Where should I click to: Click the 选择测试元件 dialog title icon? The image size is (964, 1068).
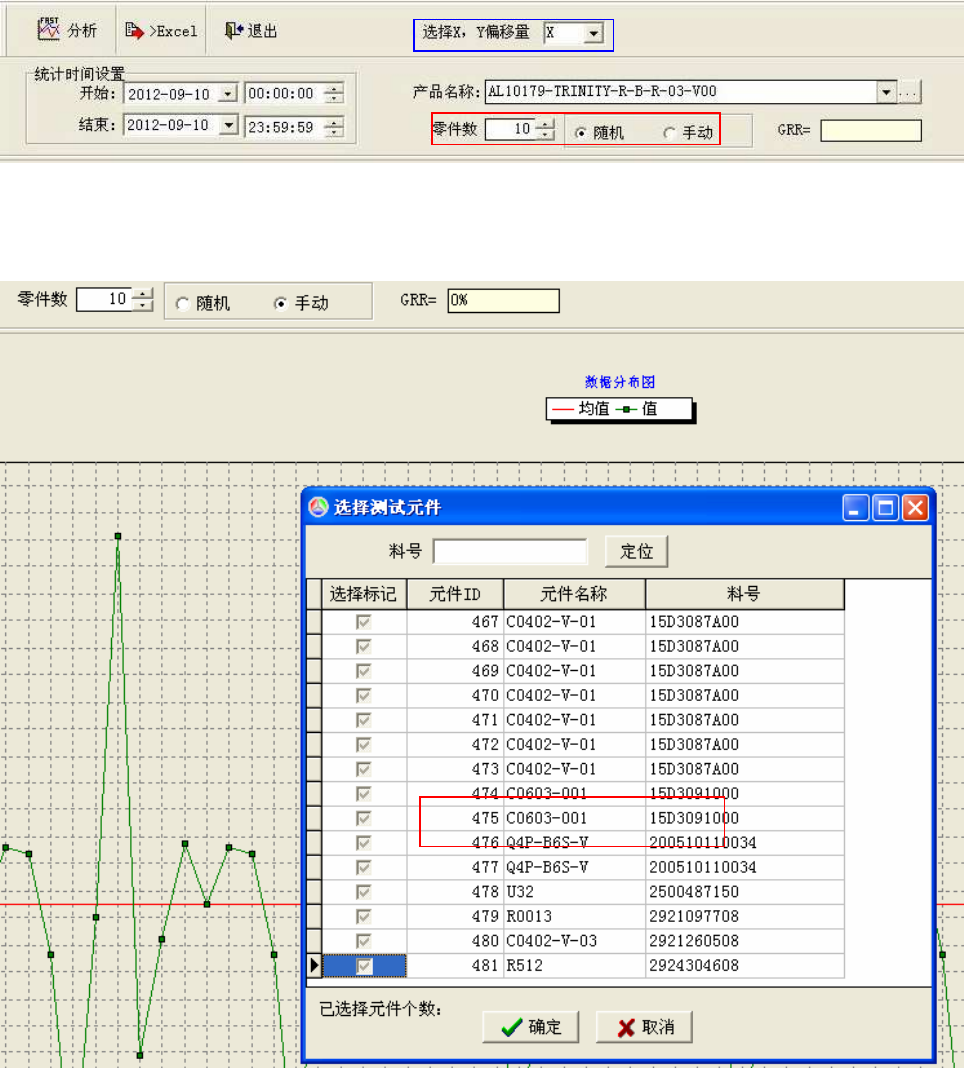pyautogui.click(x=318, y=508)
